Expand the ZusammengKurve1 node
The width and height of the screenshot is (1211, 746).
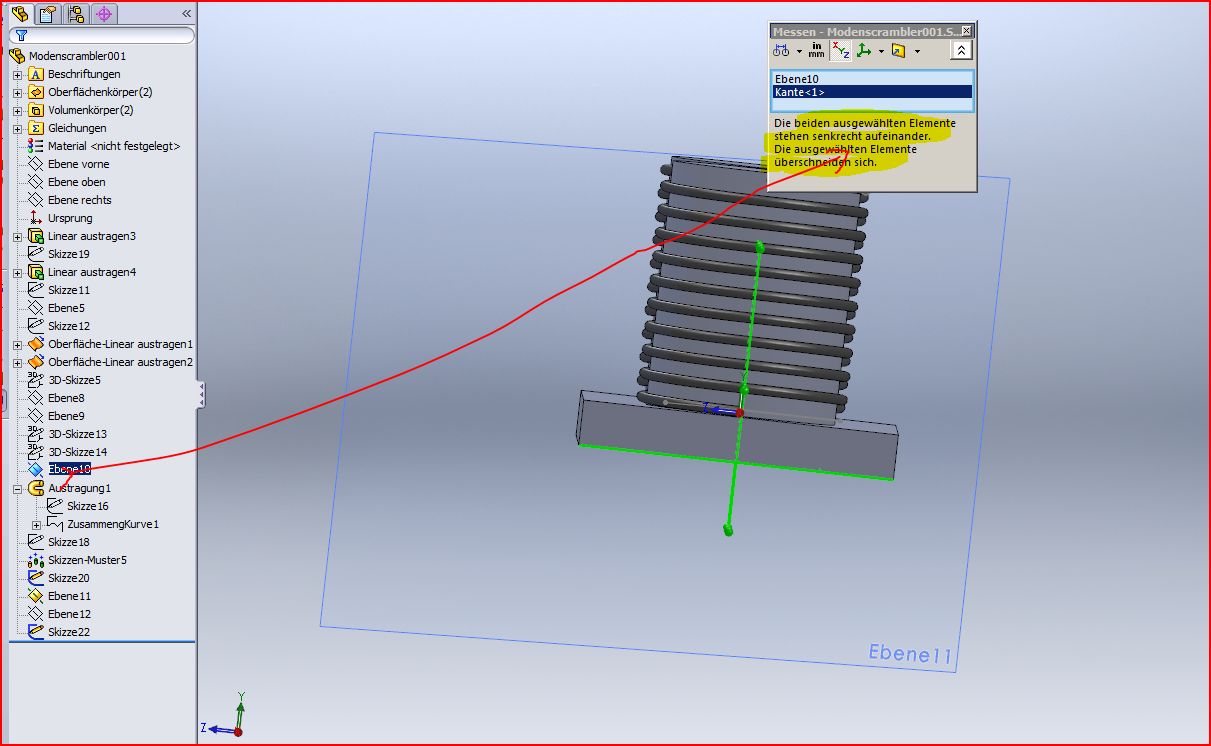(x=36, y=525)
